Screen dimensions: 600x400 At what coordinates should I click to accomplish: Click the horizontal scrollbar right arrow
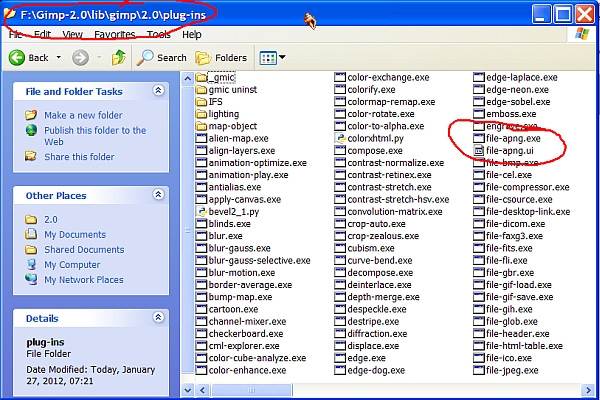click(588, 390)
